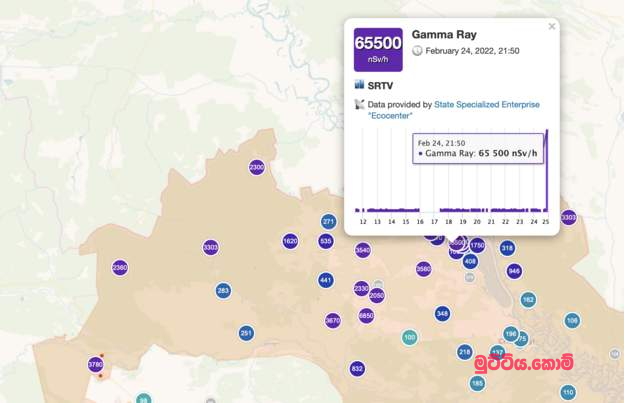The width and height of the screenshot is (624, 403).
Task: Select the 271 sensor marker
Action: click(329, 222)
